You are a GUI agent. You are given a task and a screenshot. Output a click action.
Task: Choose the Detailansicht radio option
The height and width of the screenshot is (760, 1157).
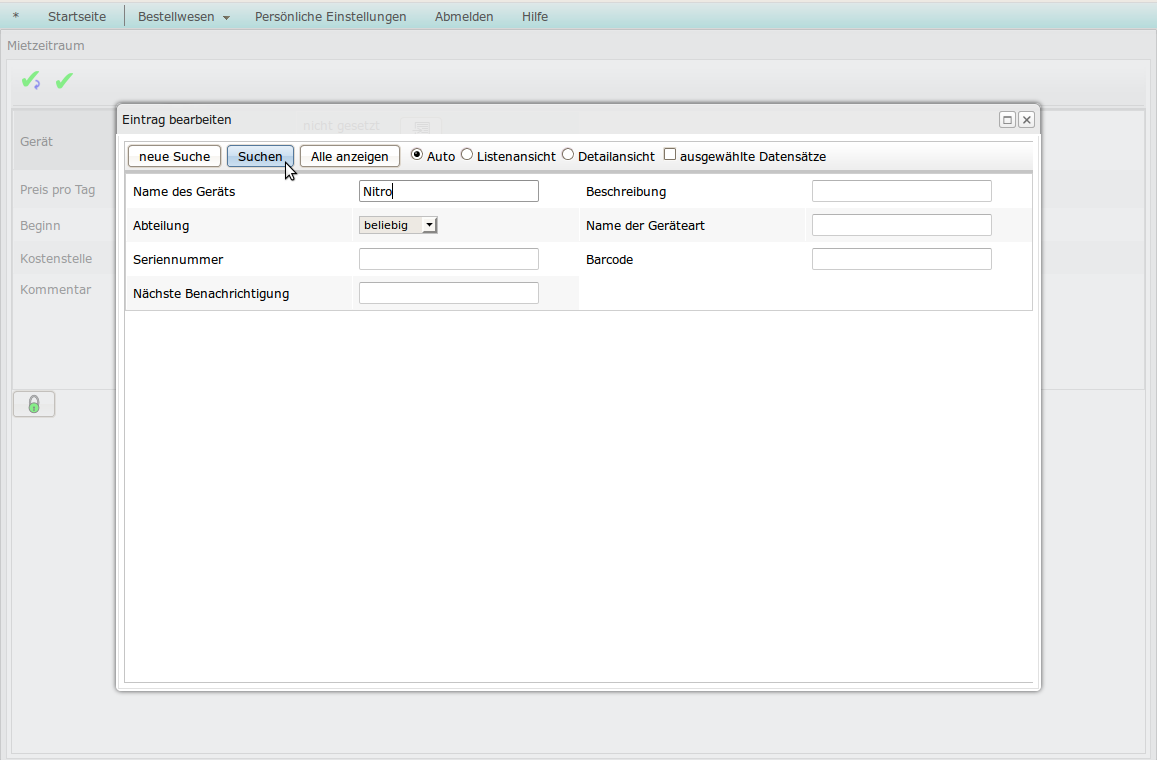pyautogui.click(x=568, y=155)
